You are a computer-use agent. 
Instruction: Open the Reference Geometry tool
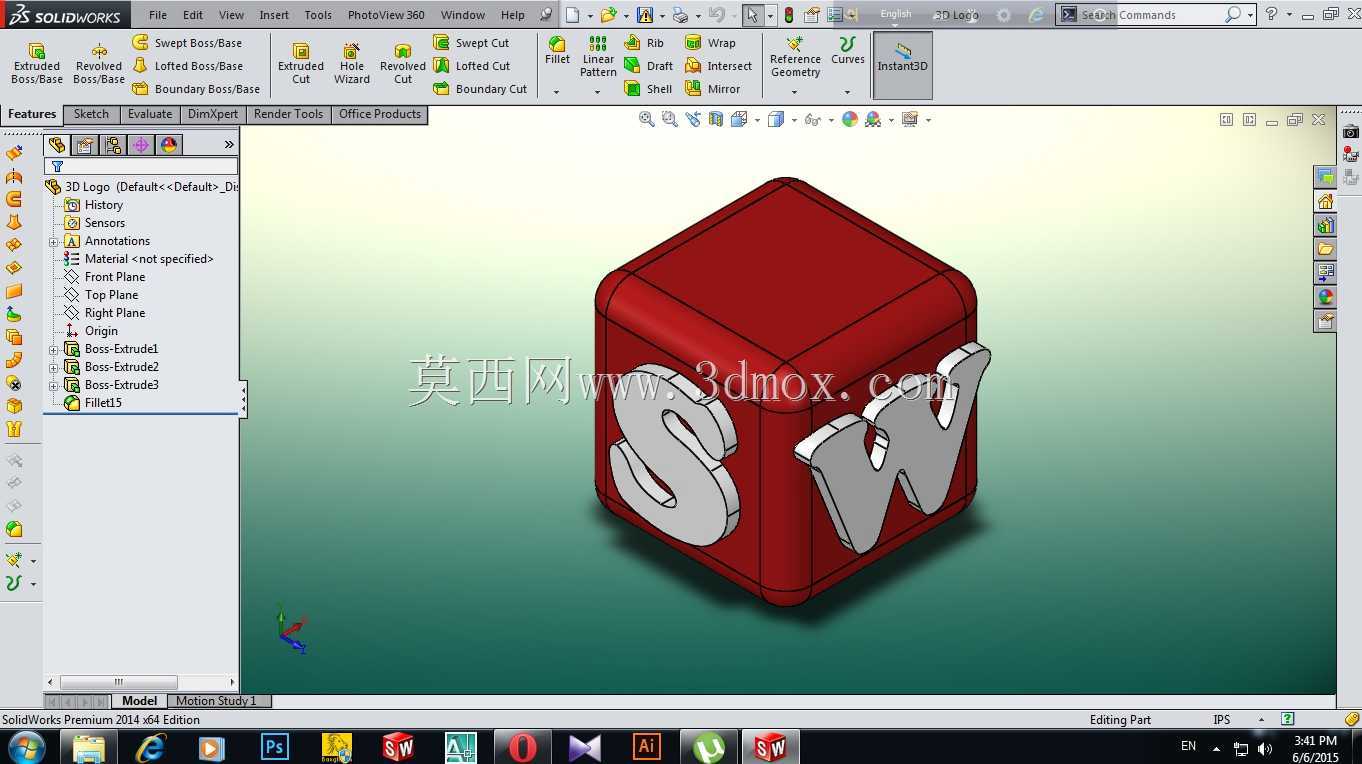pos(795,57)
